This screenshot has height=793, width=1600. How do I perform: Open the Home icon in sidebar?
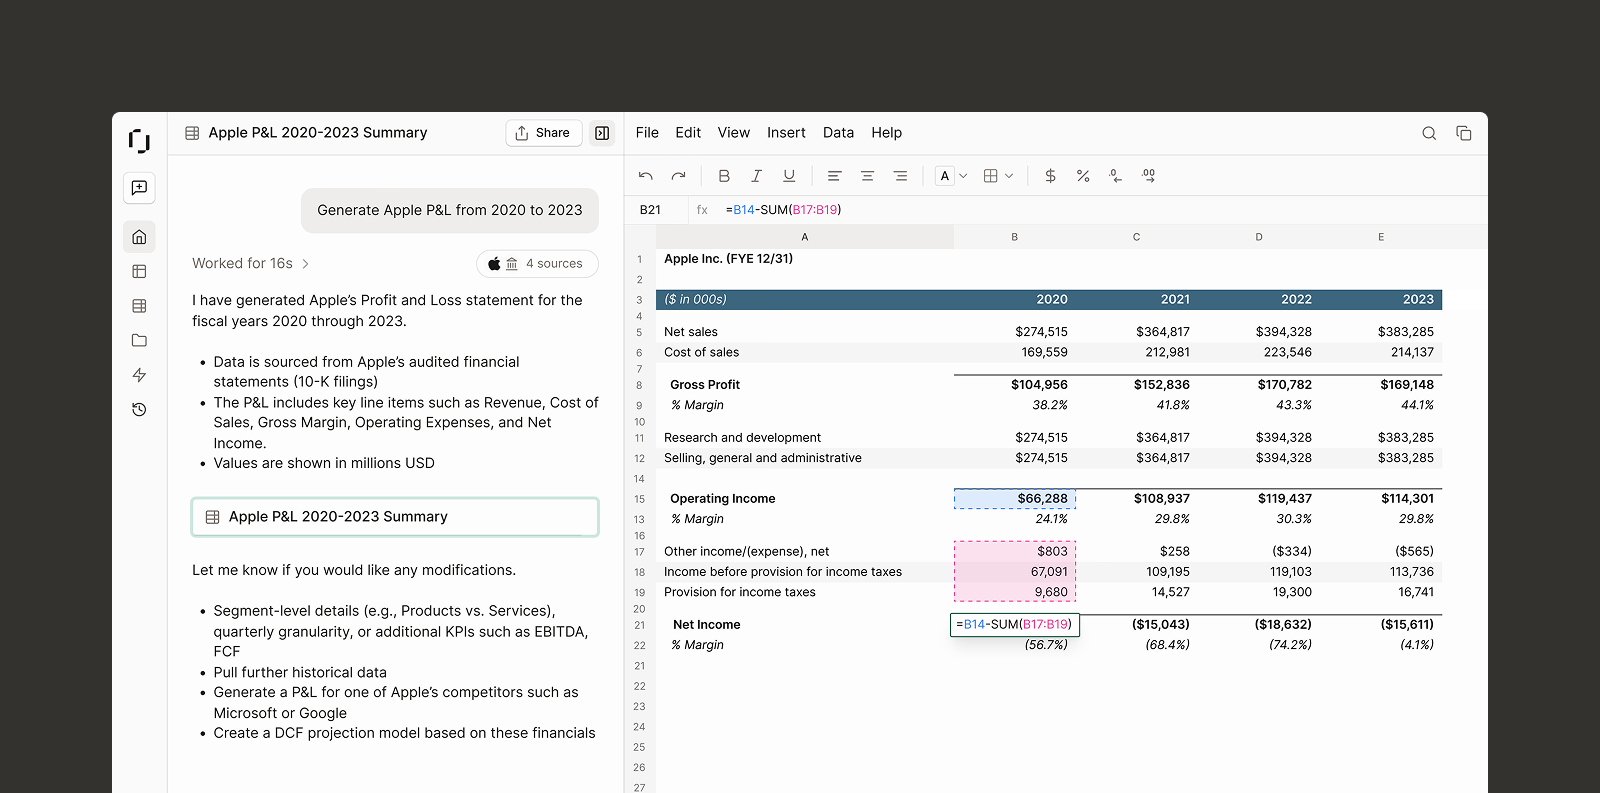pyautogui.click(x=139, y=237)
